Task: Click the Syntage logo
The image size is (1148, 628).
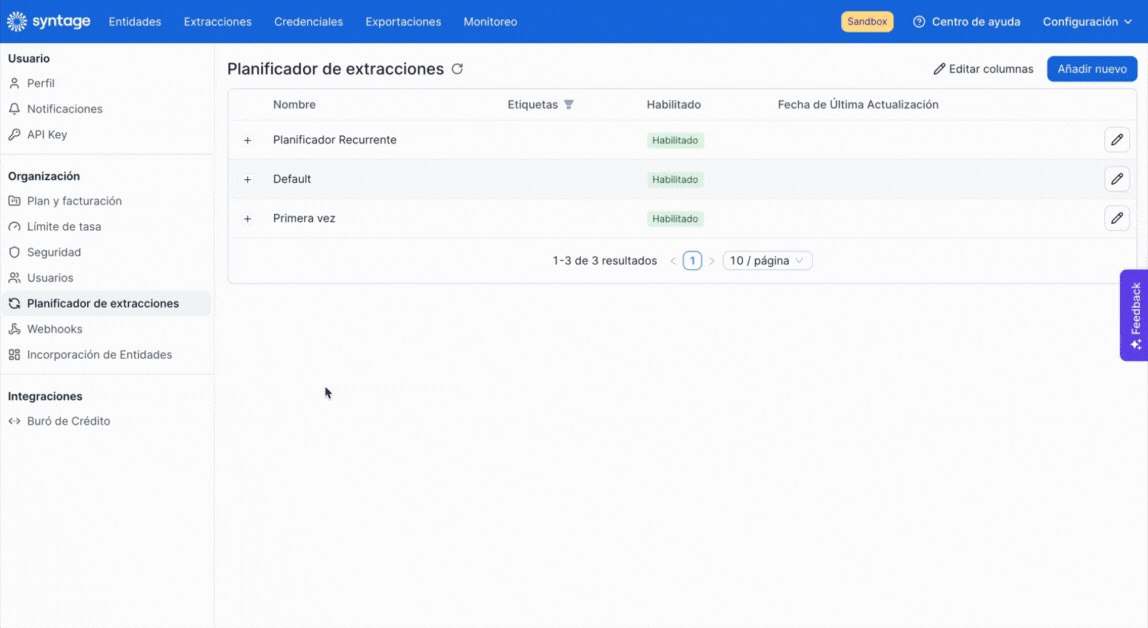Action: 48,21
